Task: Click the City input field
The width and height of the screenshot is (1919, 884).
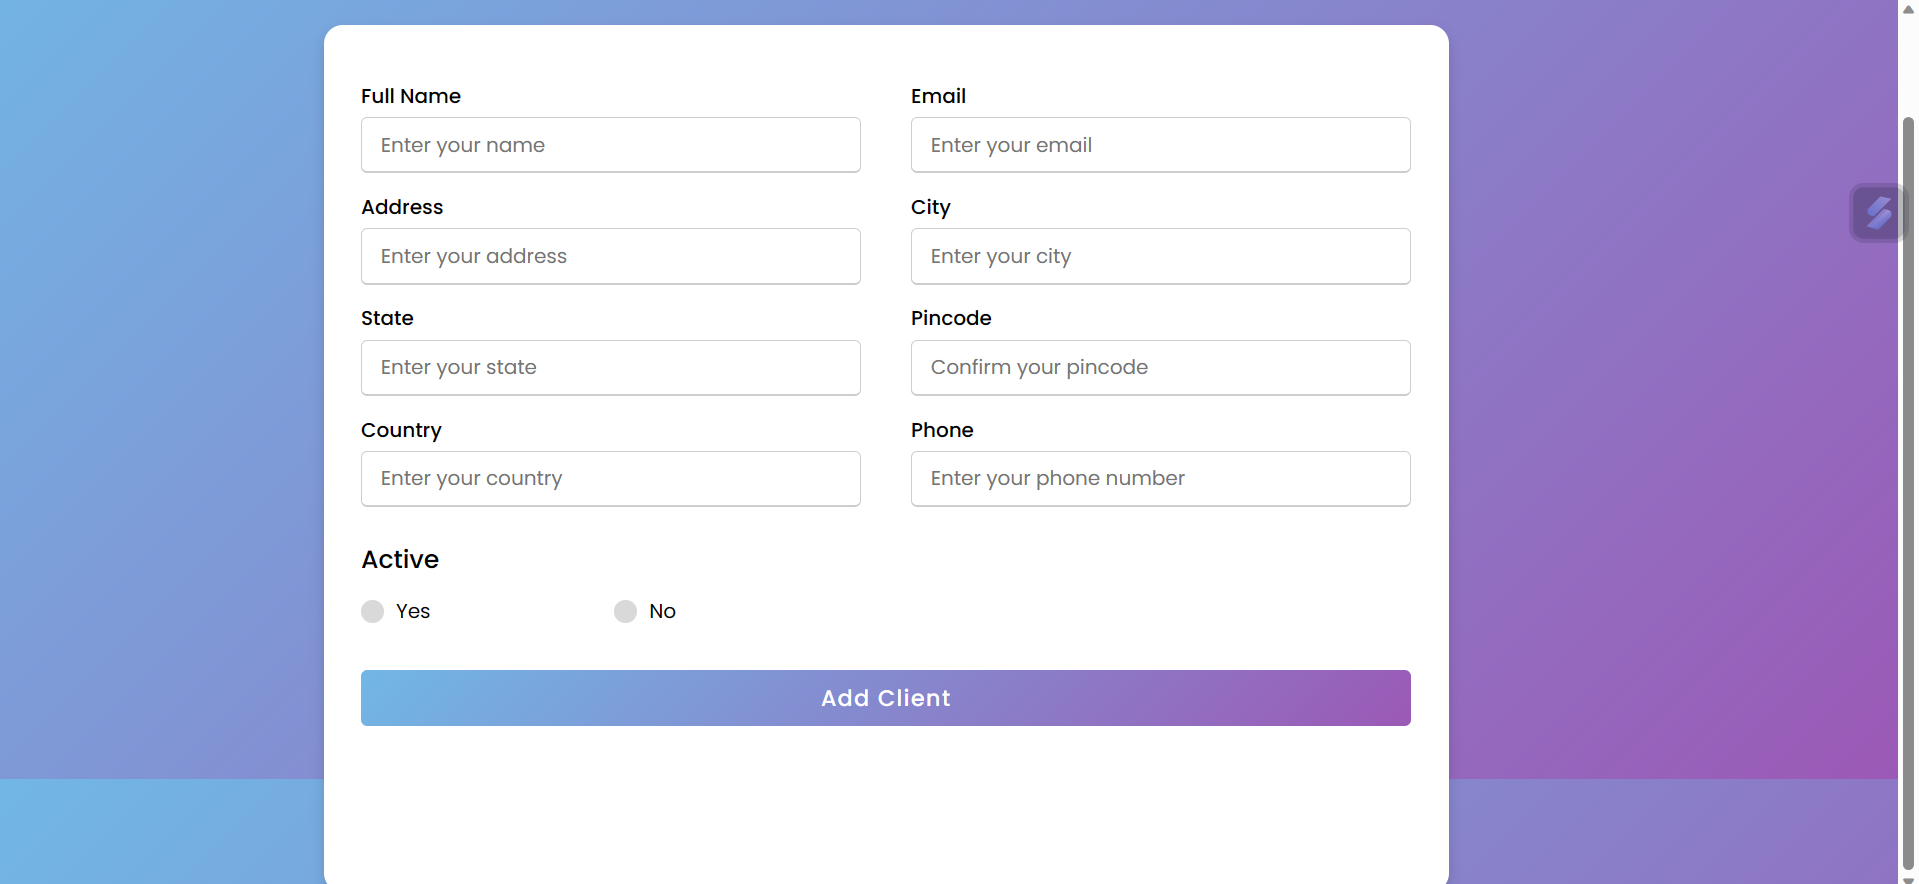Action: coord(1160,256)
